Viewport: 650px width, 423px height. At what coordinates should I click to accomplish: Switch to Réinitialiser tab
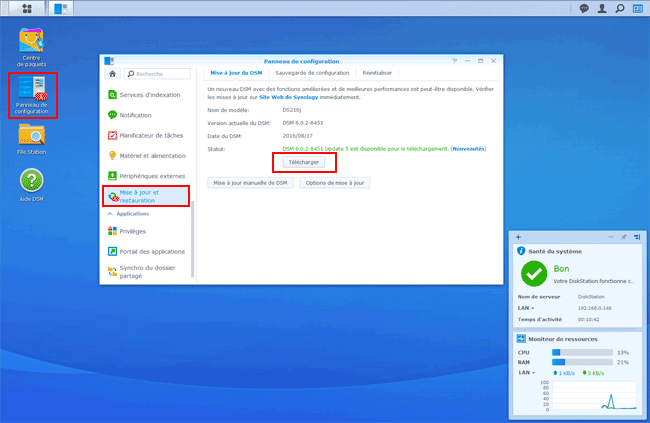pyautogui.click(x=377, y=73)
